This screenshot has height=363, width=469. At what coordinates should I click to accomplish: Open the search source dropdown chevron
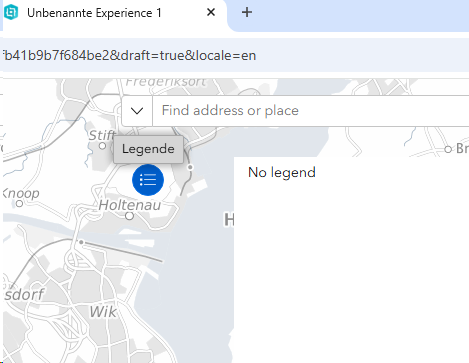137,111
